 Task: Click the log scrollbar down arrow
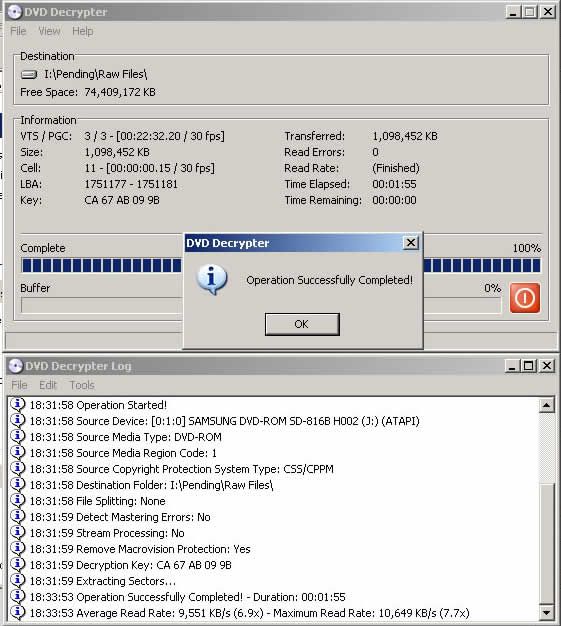[x=546, y=612]
